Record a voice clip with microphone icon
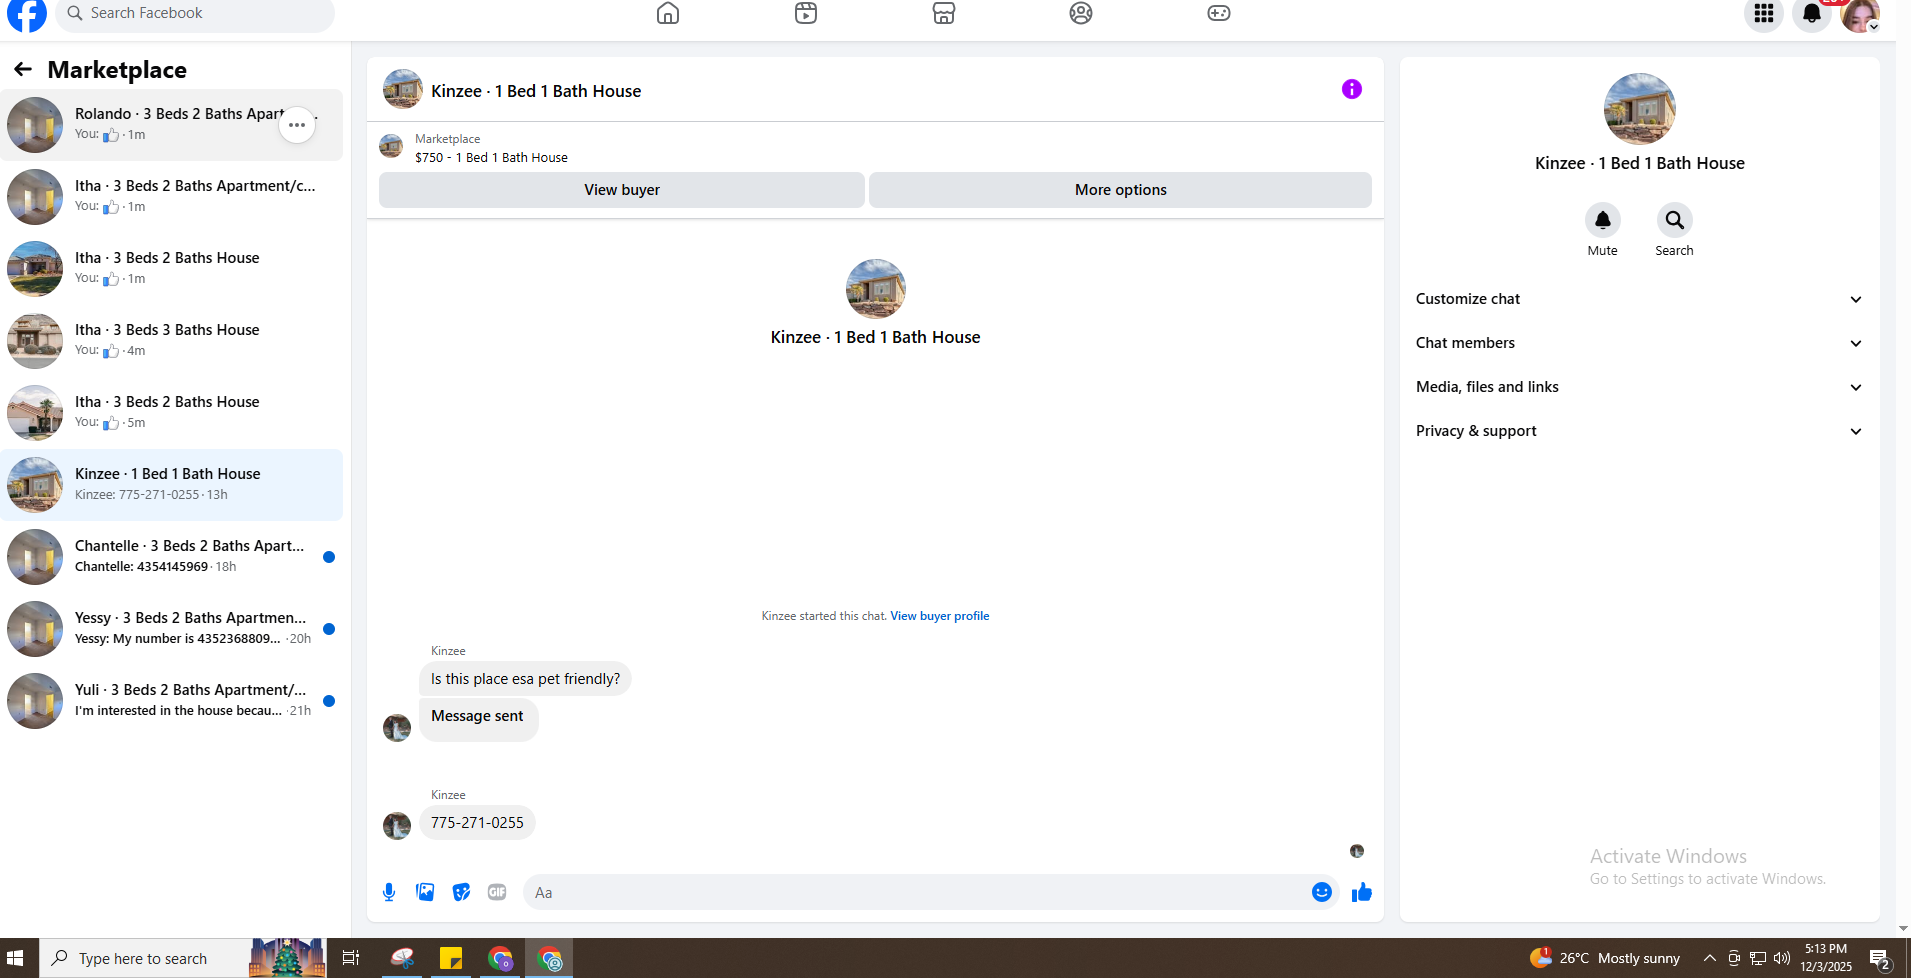 coord(389,892)
